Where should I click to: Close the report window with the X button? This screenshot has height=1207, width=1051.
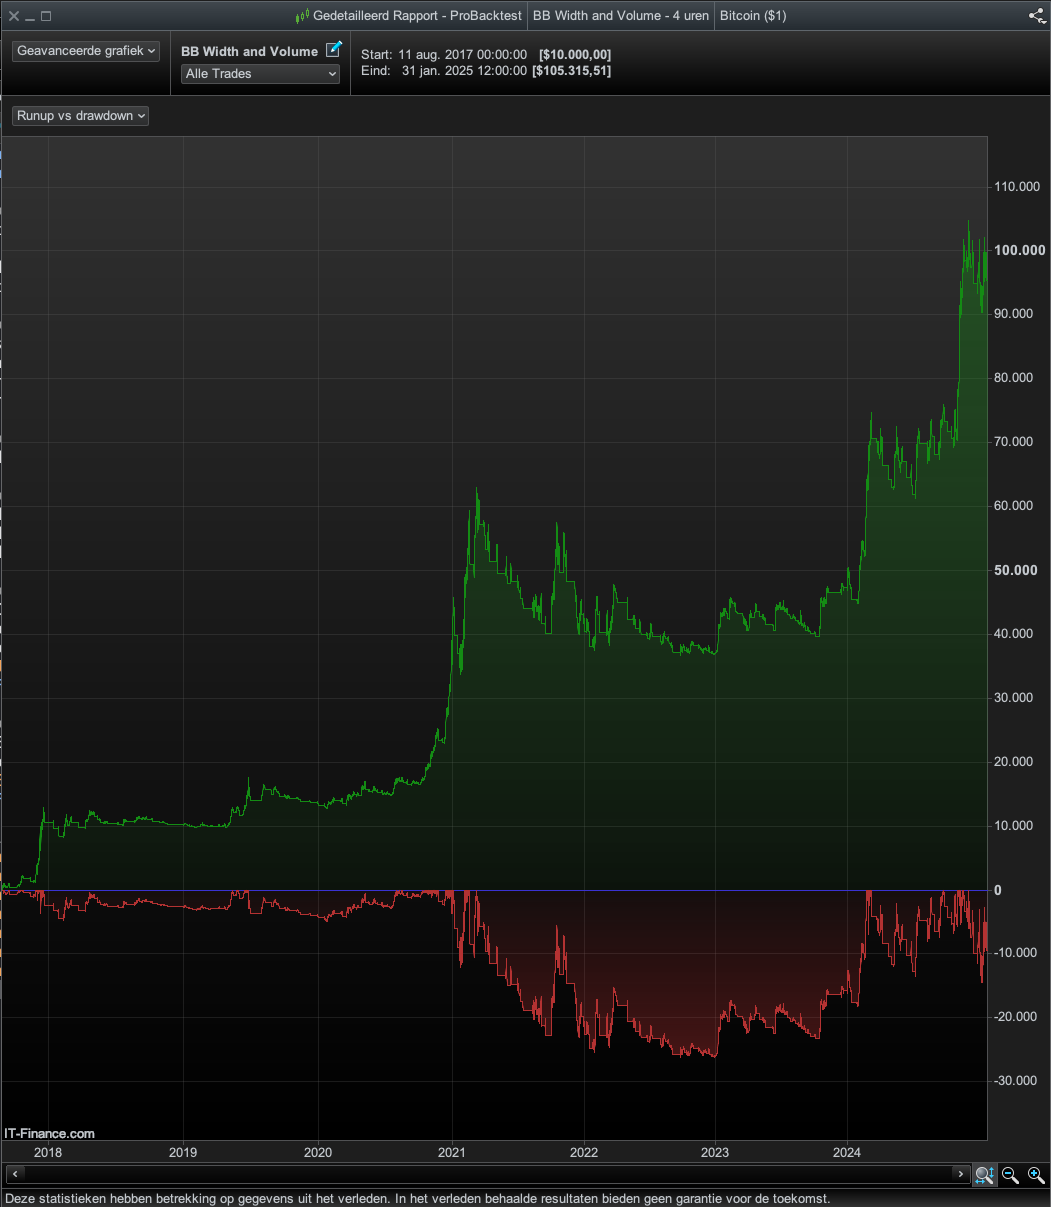14,17
